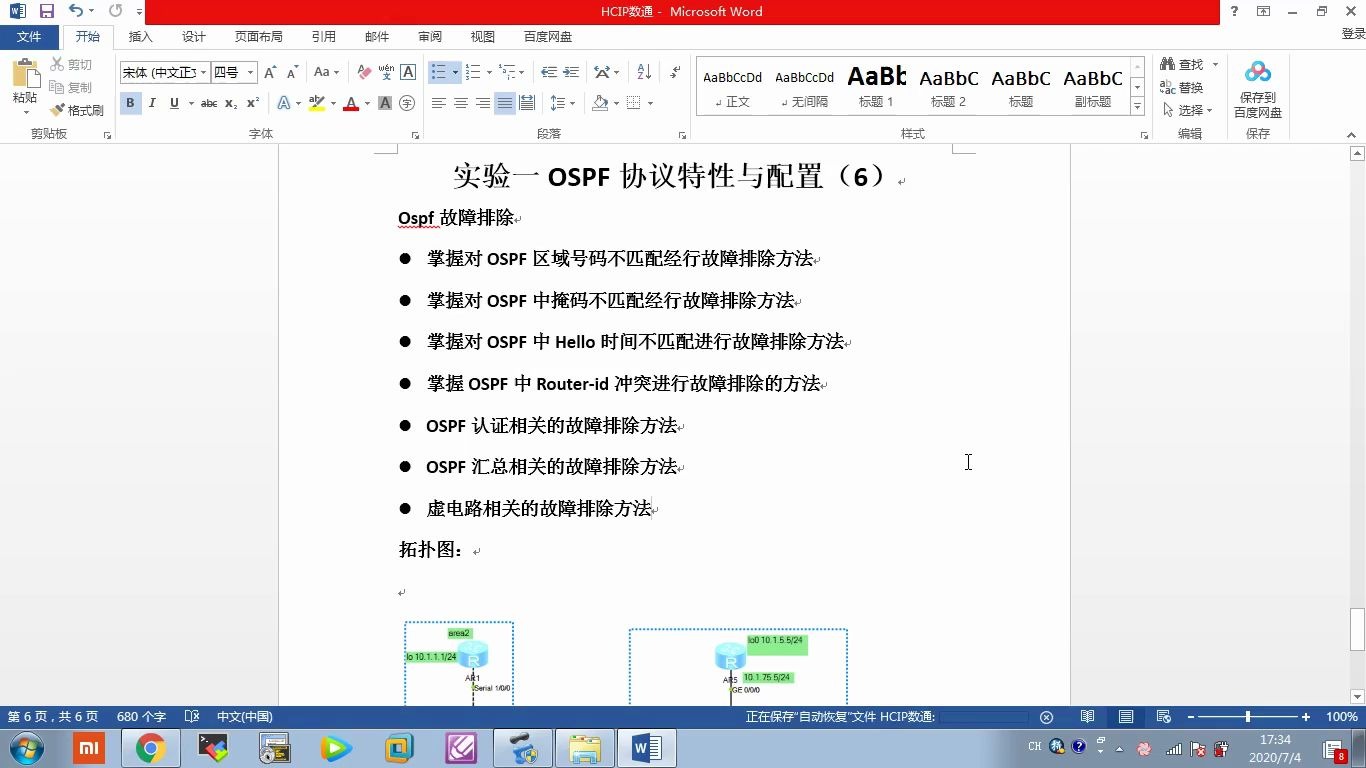Switch to Read Mode via status bar icon
The height and width of the screenshot is (768, 1366).
[1087, 717]
